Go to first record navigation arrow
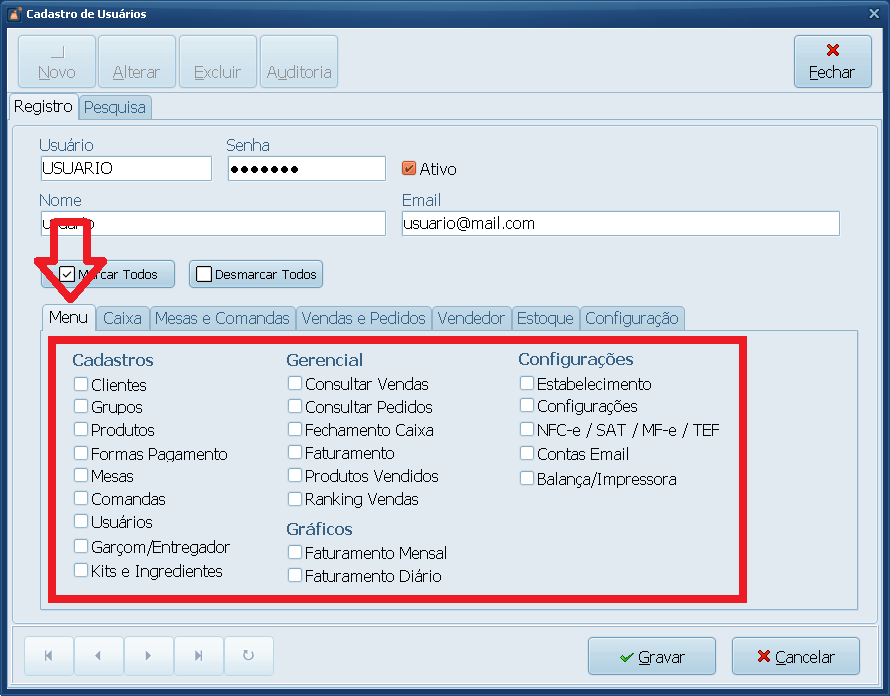The width and height of the screenshot is (890, 696). pos(49,656)
